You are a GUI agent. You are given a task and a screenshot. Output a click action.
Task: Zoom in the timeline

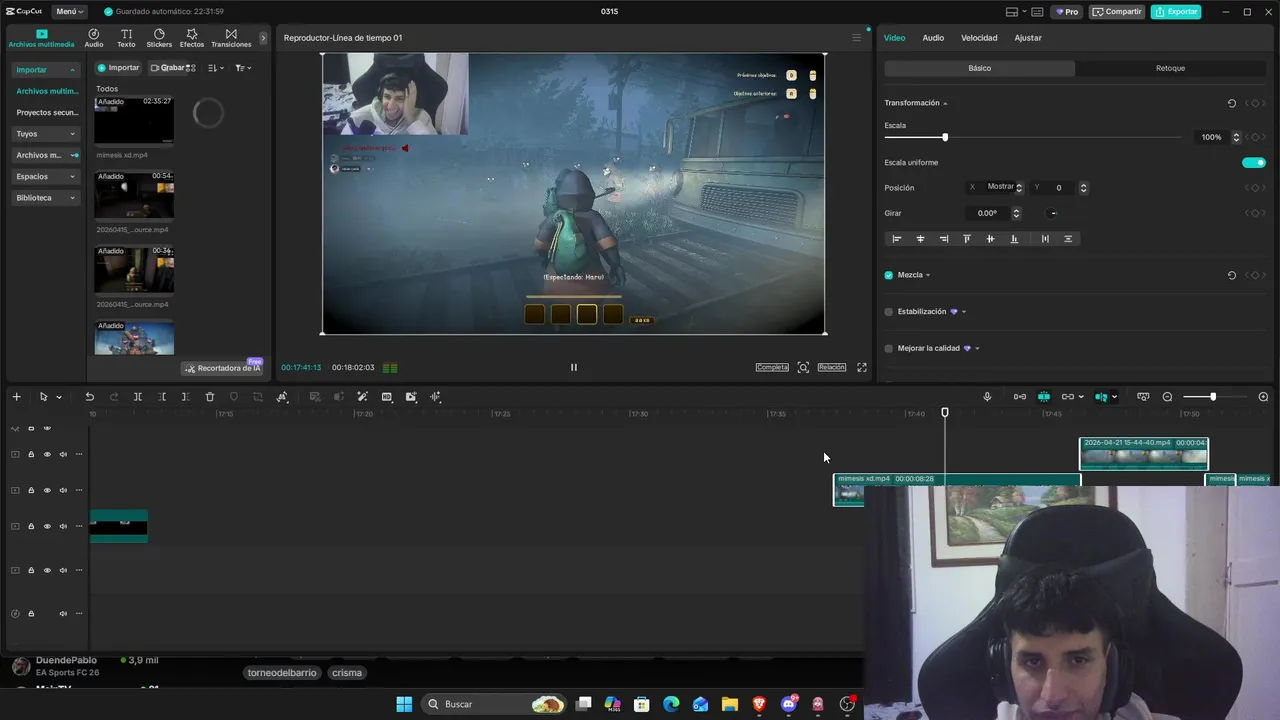click(1263, 397)
